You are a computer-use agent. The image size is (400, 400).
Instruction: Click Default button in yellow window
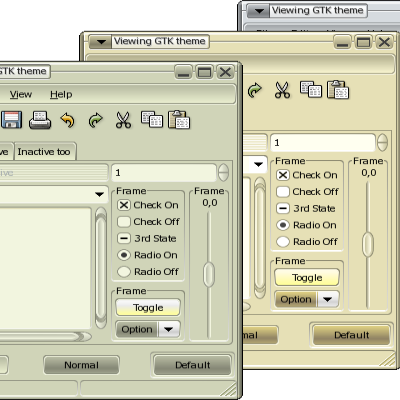click(351, 335)
